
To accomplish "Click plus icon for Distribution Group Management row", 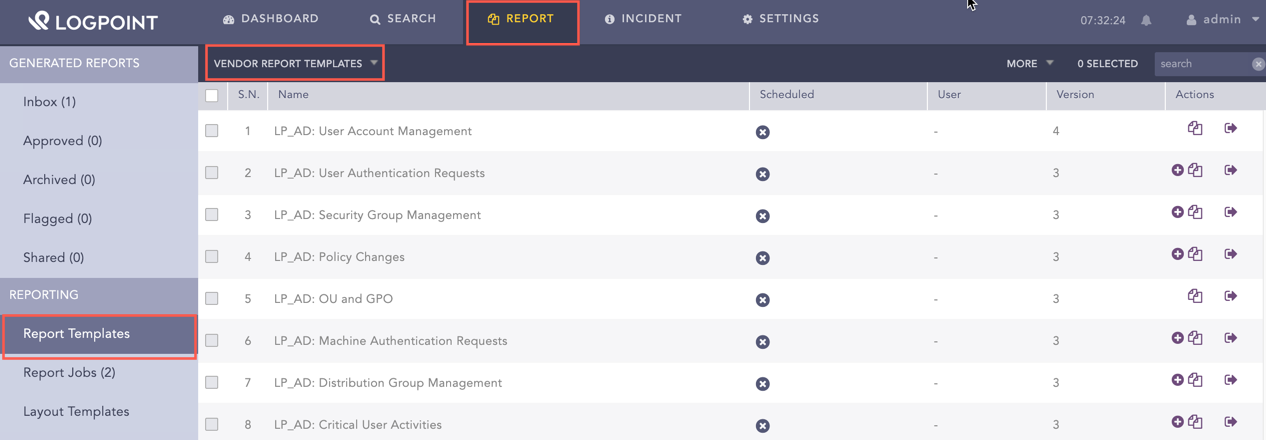I will point(1177,380).
